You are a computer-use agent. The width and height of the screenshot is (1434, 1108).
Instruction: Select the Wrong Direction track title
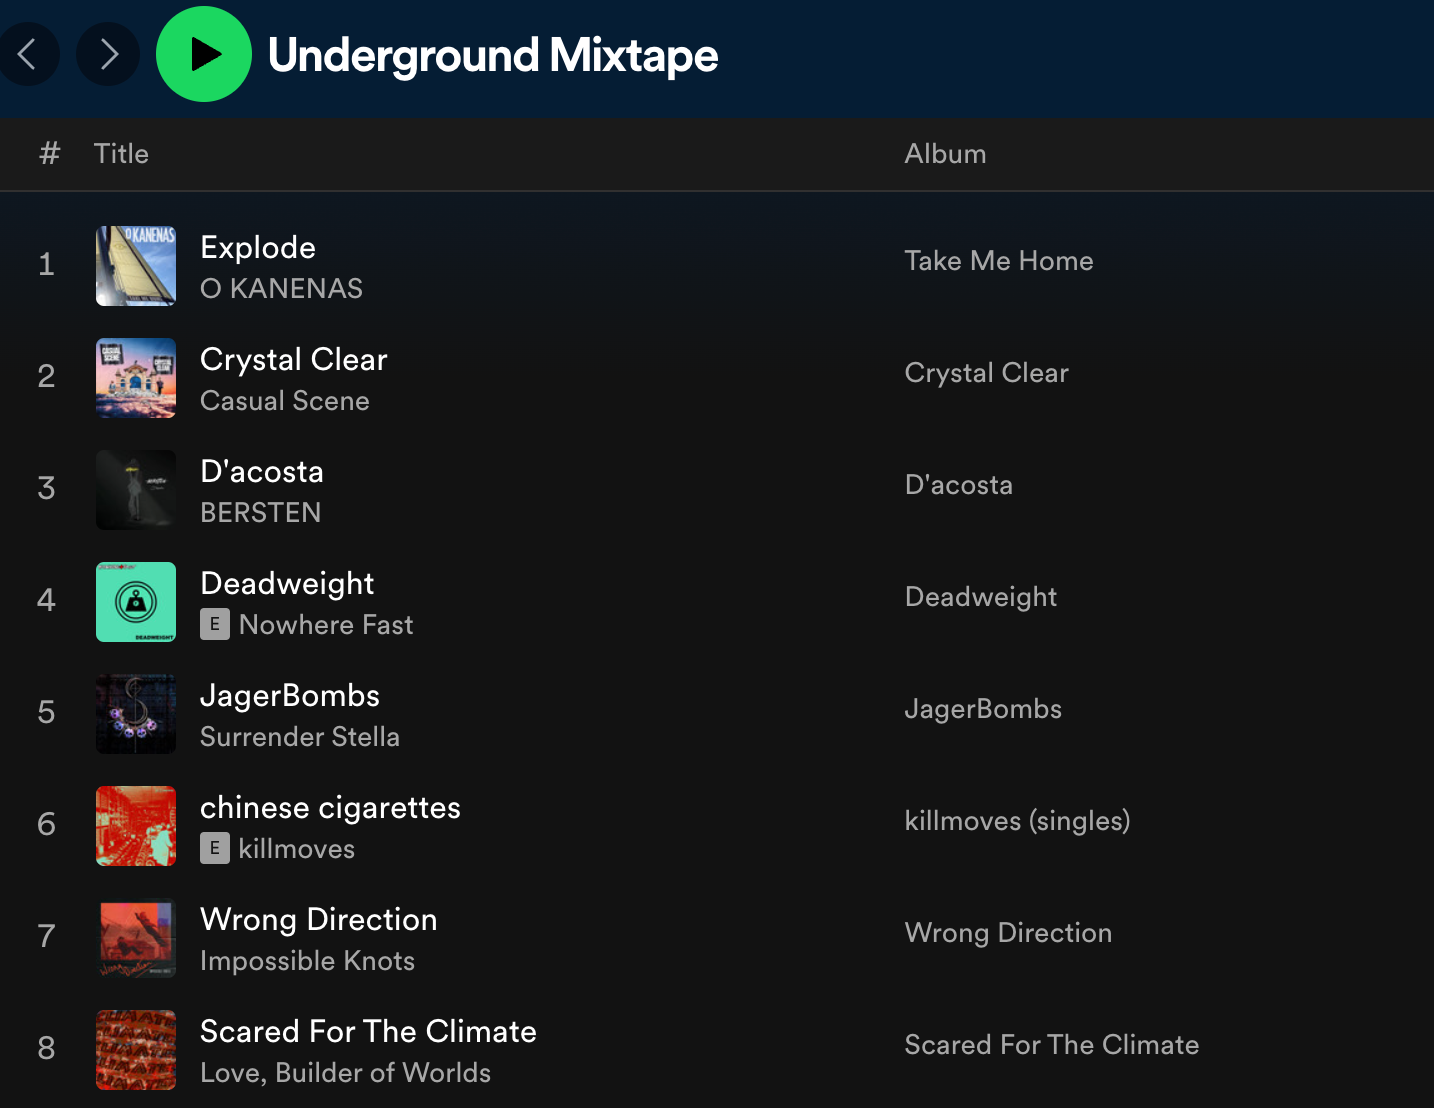pos(318,920)
